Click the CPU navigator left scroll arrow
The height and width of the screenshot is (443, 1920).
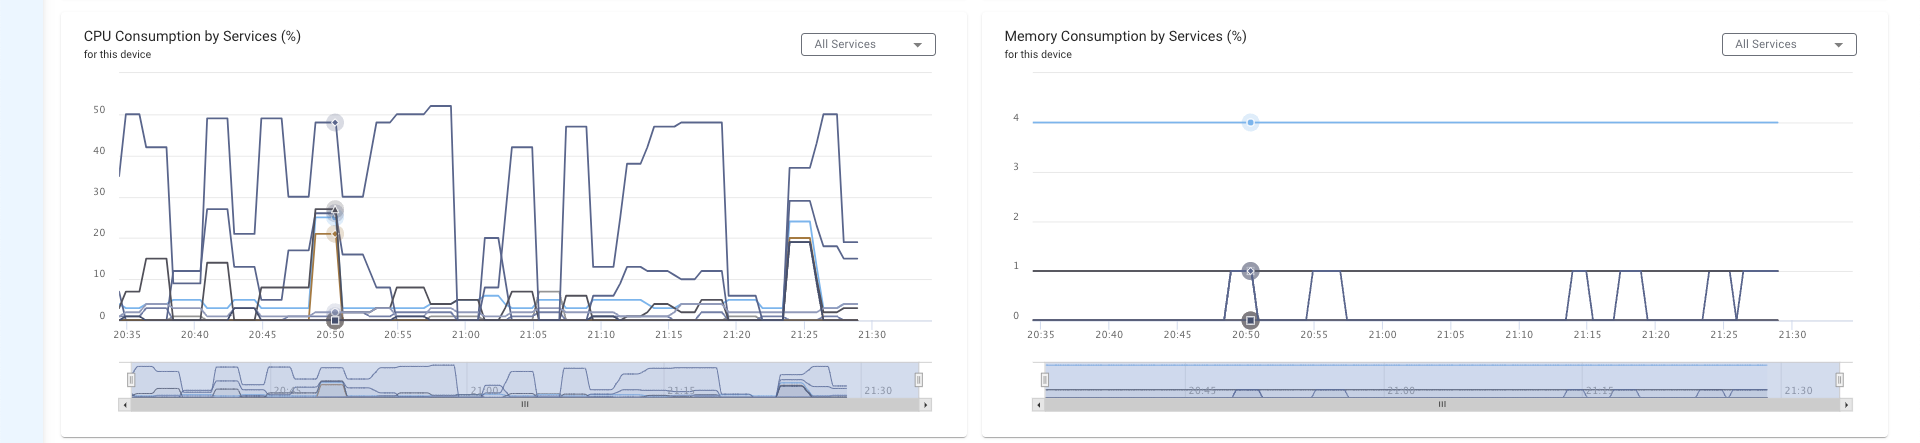click(x=124, y=405)
